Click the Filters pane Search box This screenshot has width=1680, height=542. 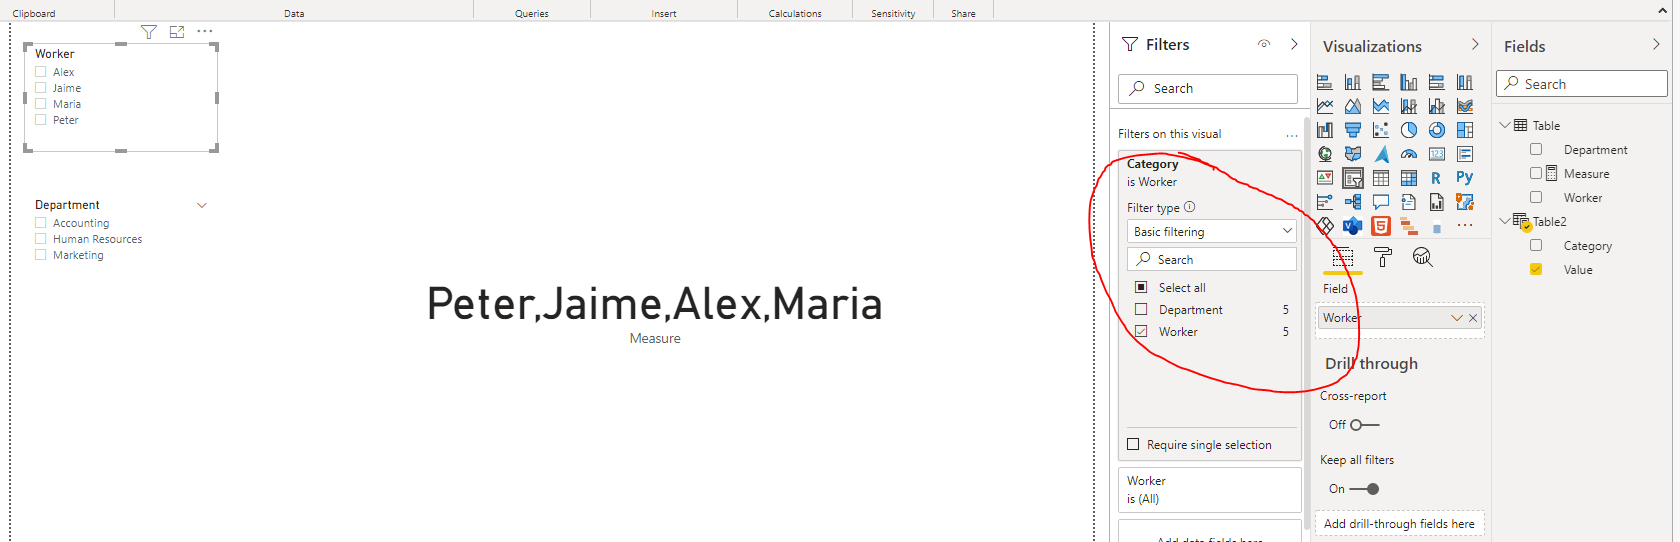click(x=1208, y=88)
